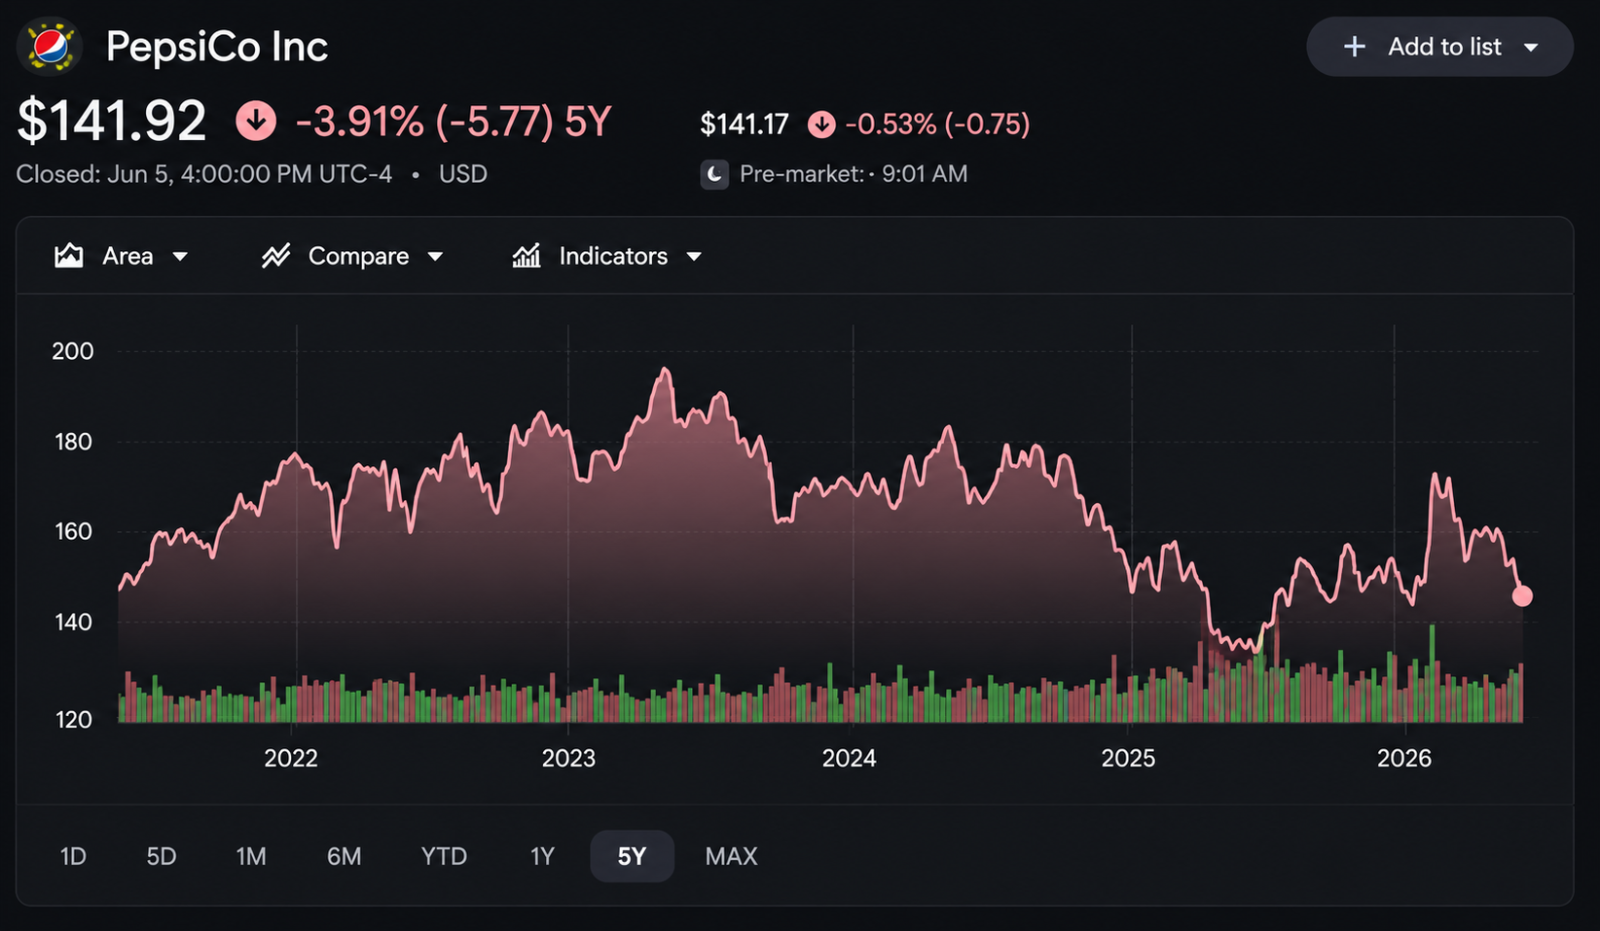Click the 2023 x-axis label
Image resolution: width=1600 pixels, height=931 pixels.
(568, 758)
